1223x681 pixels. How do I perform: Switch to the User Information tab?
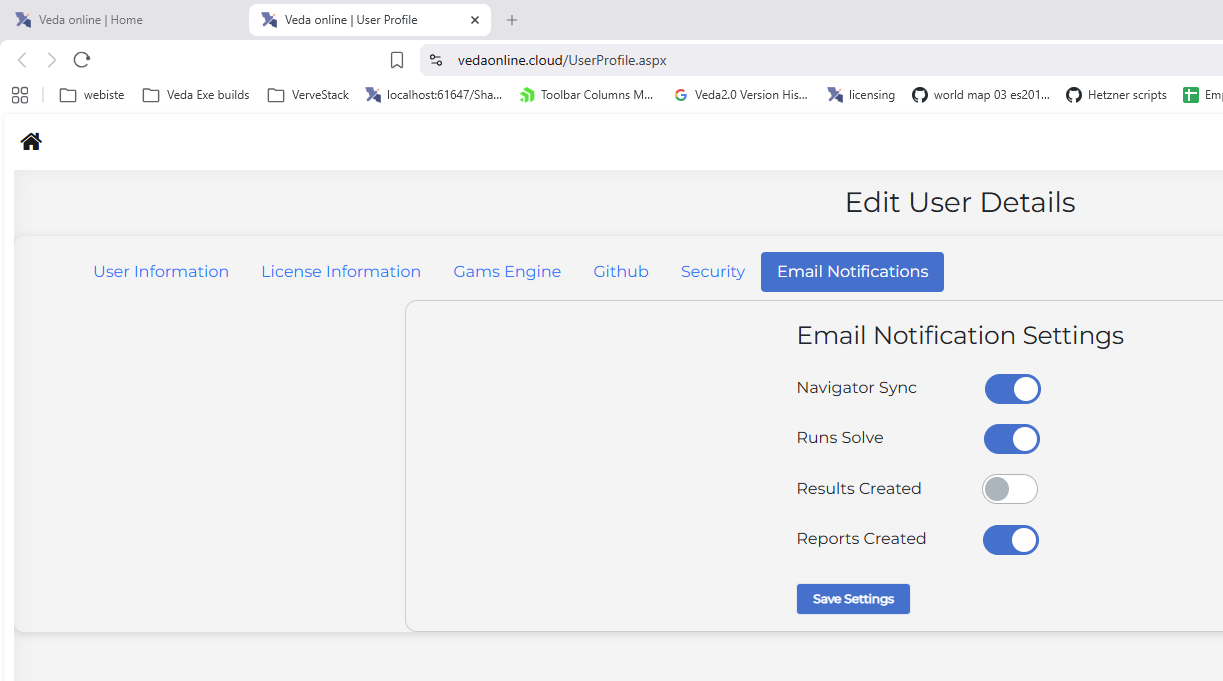tap(161, 272)
